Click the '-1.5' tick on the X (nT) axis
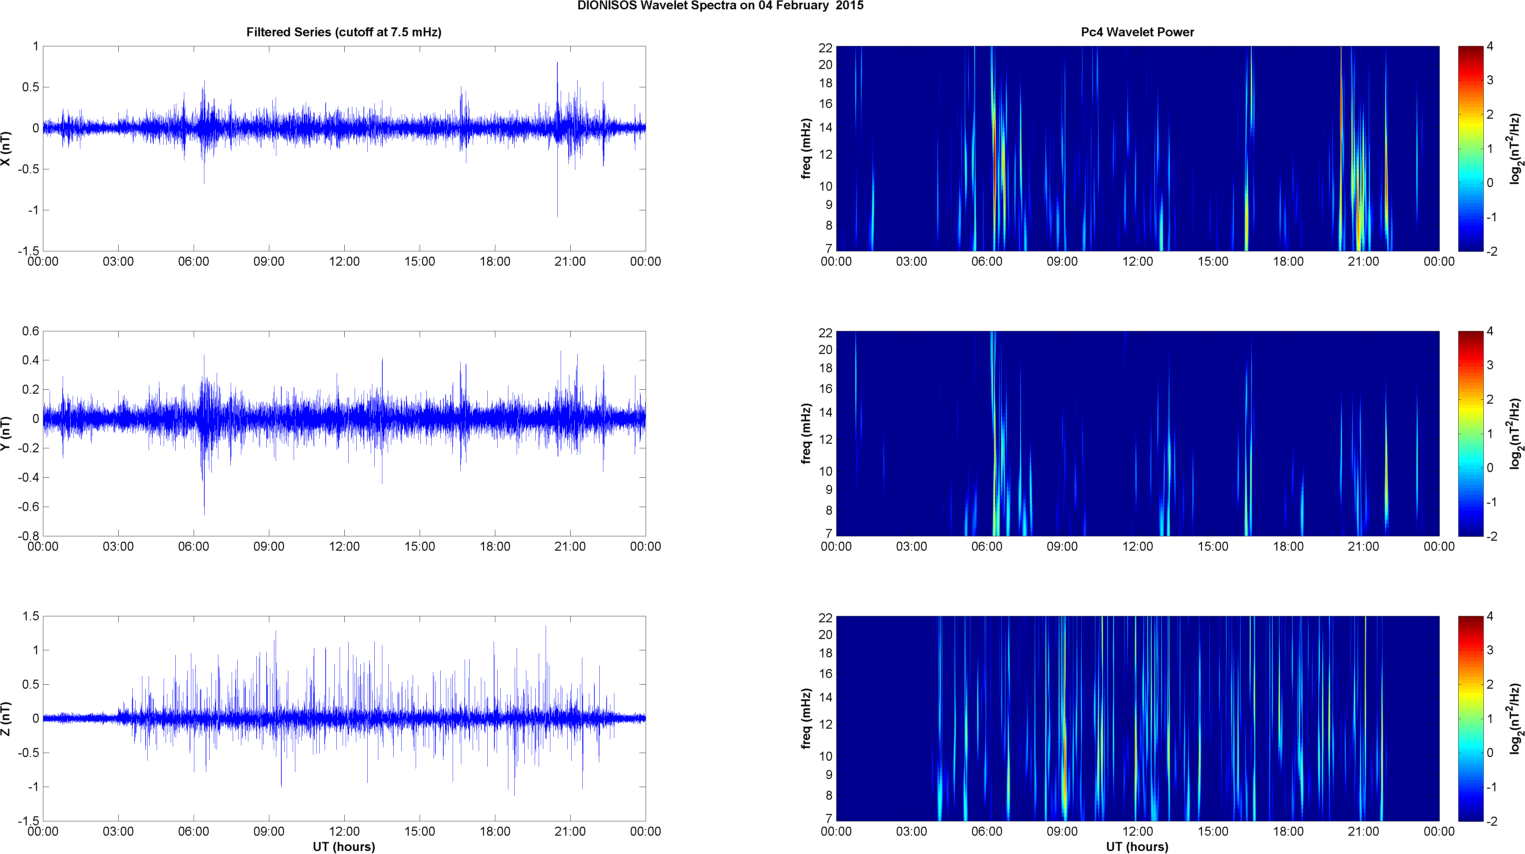The width and height of the screenshot is (1525, 854). [x=28, y=251]
